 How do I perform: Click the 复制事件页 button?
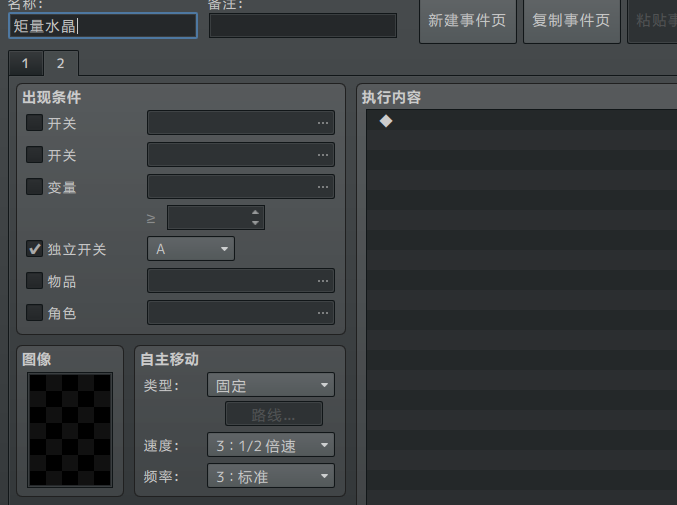click(x=571, y=21)
